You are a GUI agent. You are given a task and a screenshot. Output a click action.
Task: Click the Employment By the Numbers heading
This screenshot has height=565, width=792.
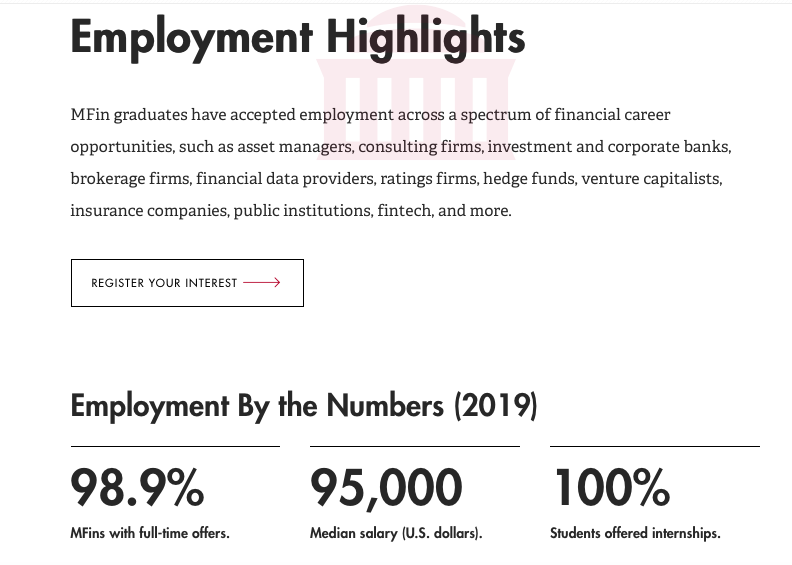(x=304, y=406)
